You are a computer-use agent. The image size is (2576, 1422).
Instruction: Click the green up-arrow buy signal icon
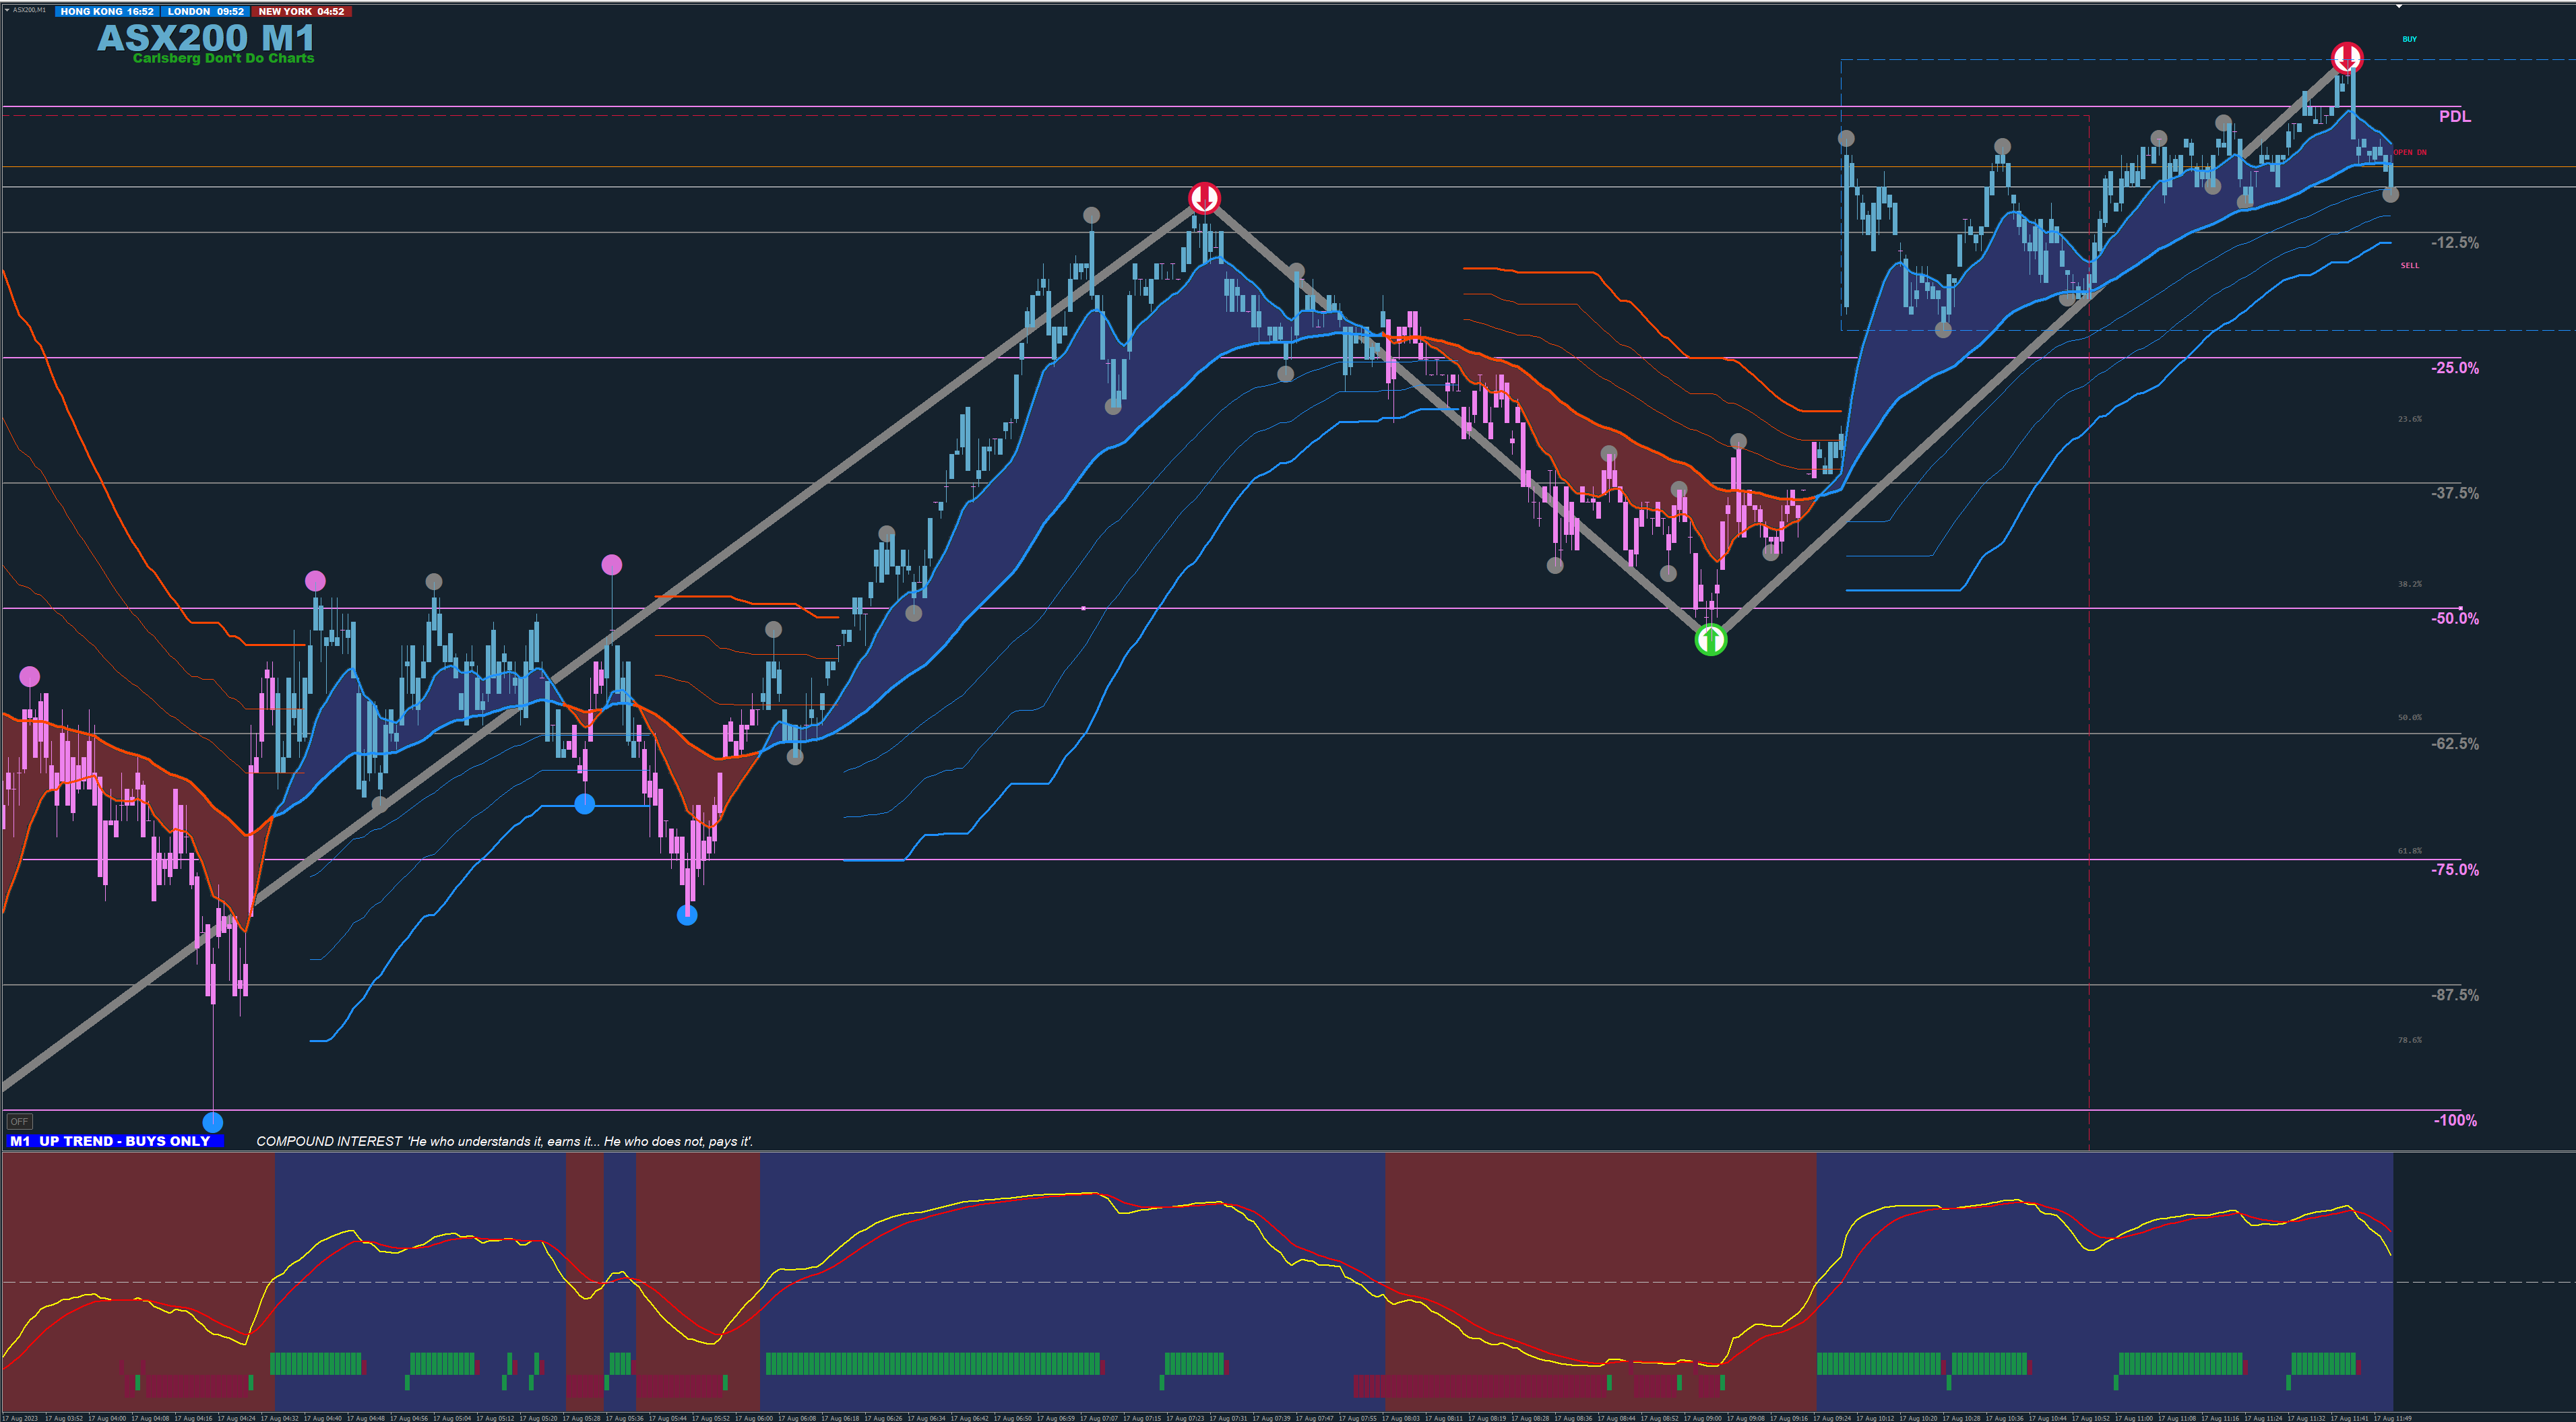(1711, 639)
